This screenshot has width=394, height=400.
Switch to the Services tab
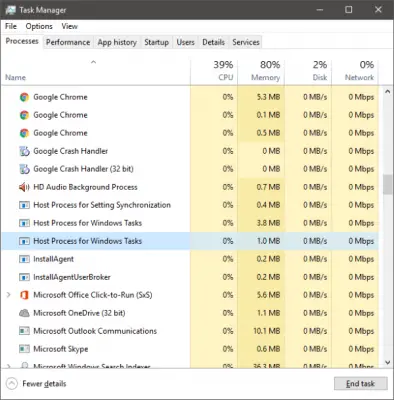(246, 42)
